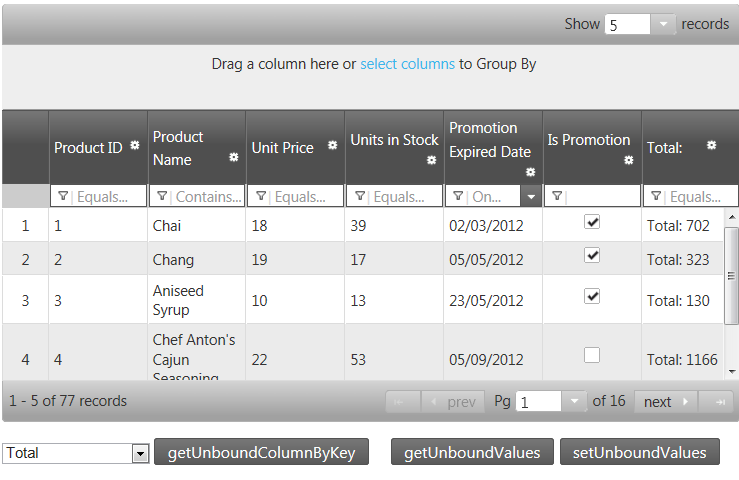Check Is Promotion for Chef Anton's Cajun Seasoning

(592, 354)
